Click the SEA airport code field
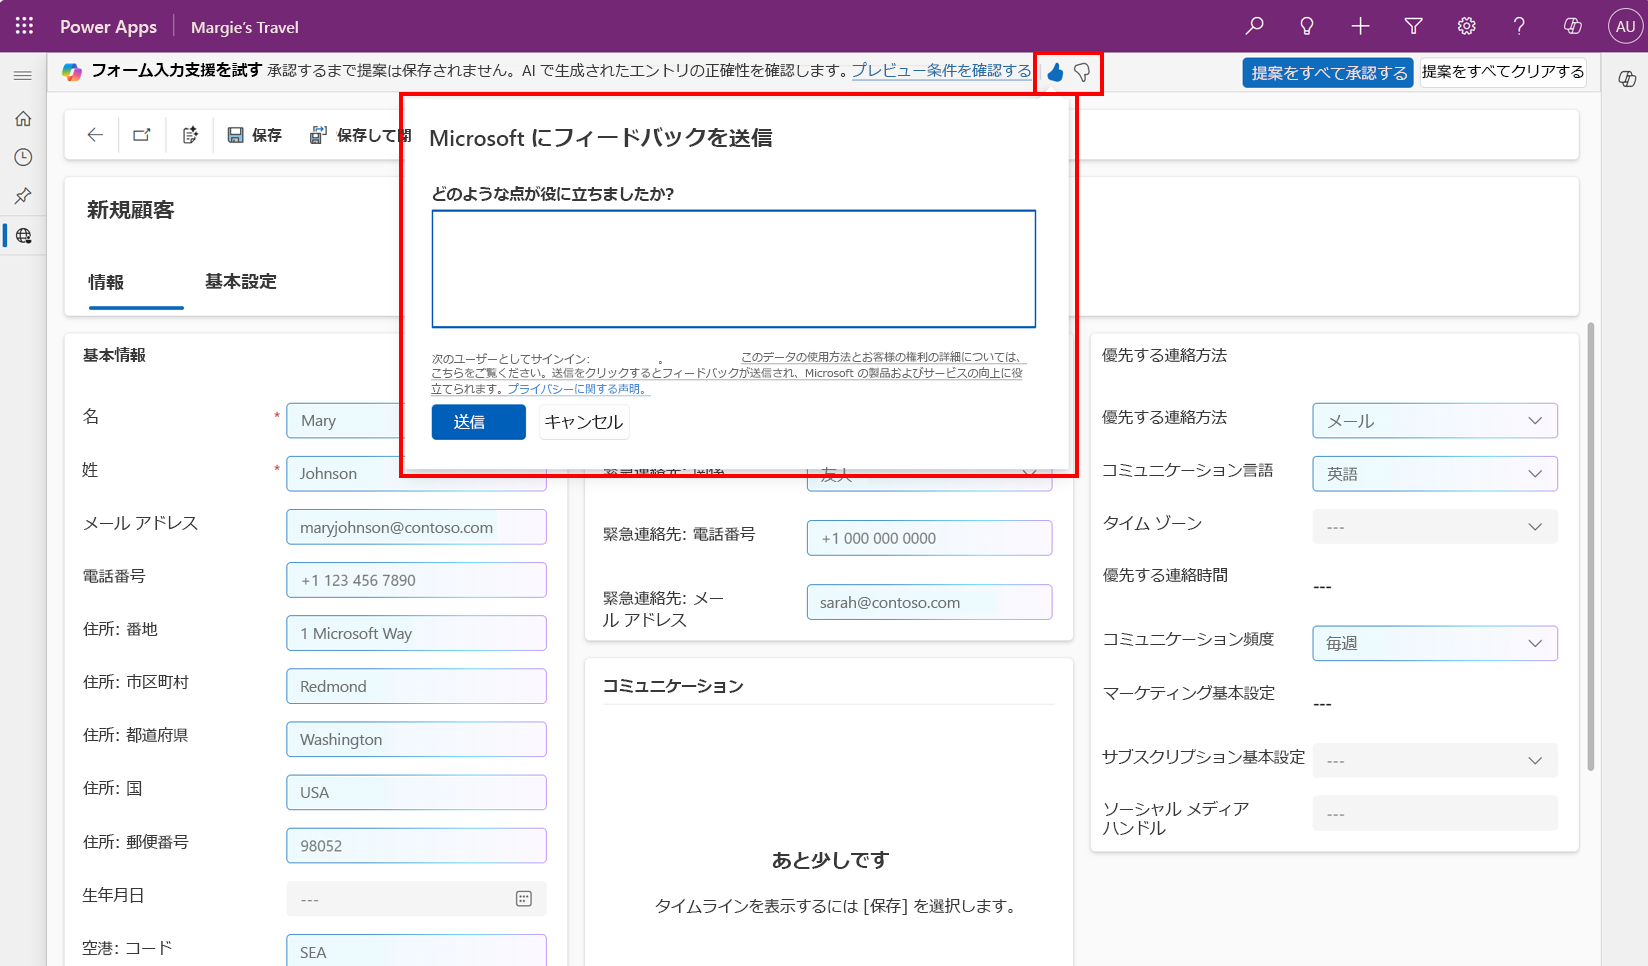The width and height of the screenshot is (1648, 966). [416, 951]
